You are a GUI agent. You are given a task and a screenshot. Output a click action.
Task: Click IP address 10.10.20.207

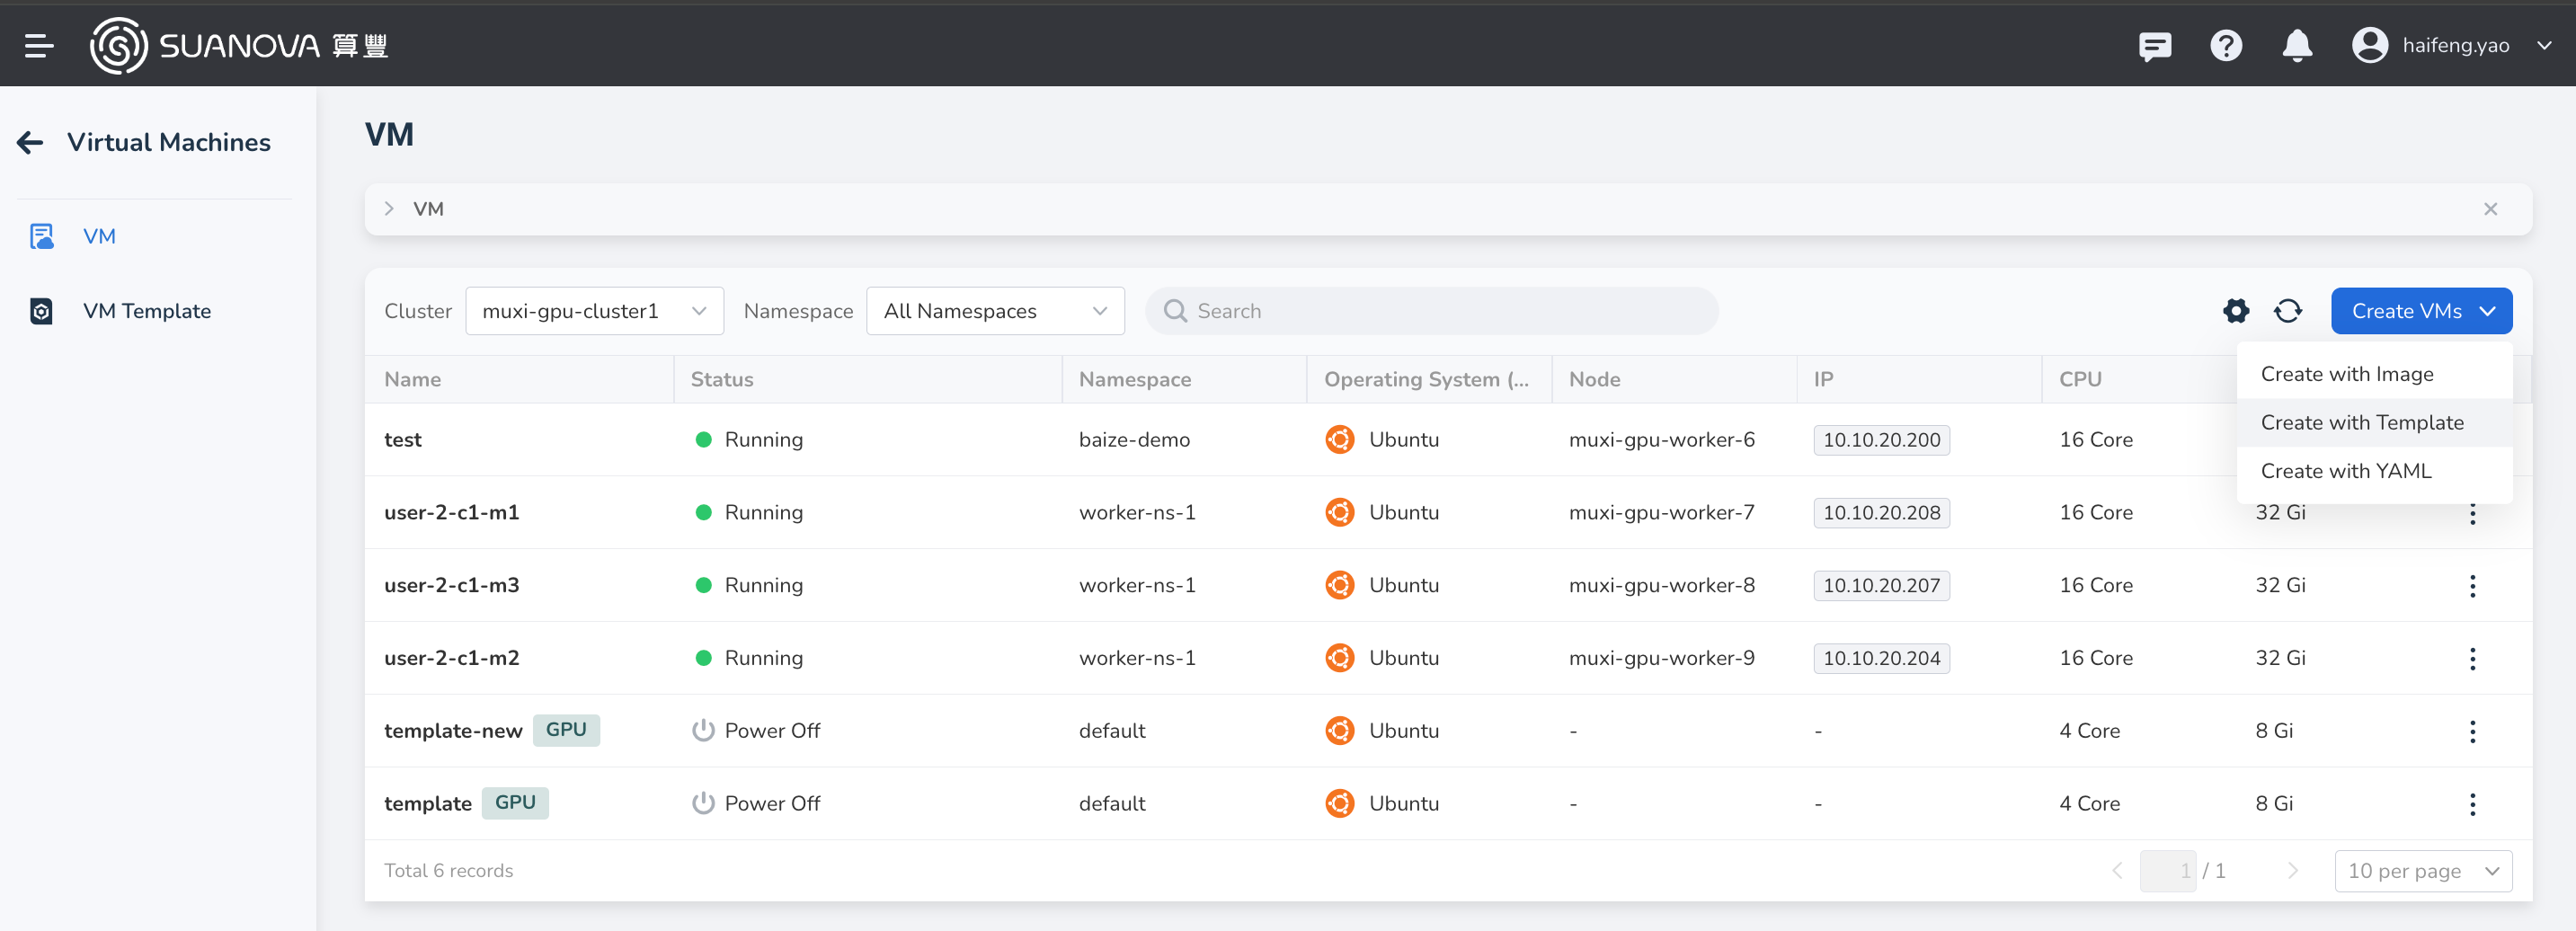[1881, 586]
